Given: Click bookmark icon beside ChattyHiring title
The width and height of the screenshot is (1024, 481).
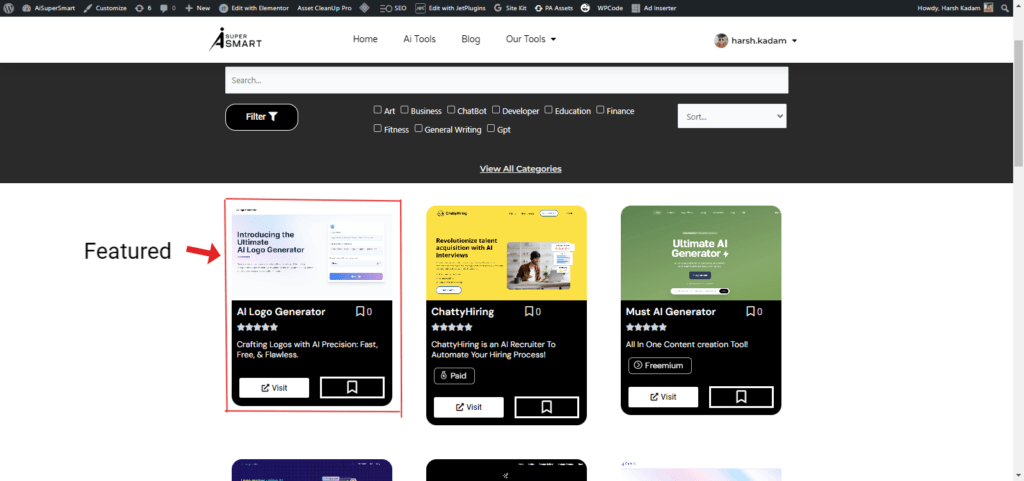Looking at the screenshot, I should tap(529, 312).
